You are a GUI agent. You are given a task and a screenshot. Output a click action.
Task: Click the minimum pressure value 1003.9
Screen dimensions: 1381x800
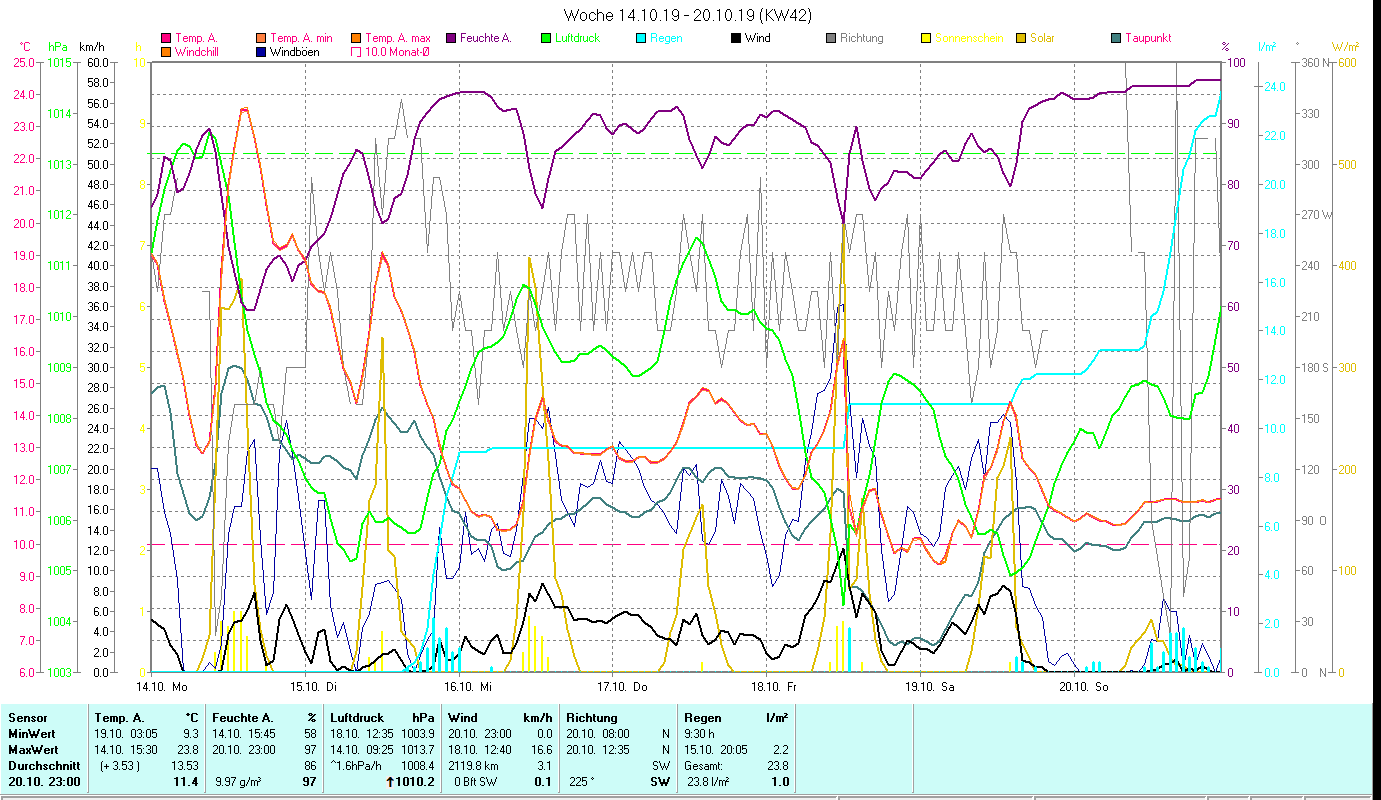(x=417, y=733)
